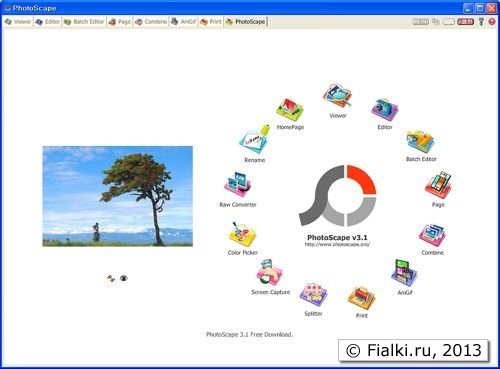Viewport: 500px width, 369px height.
Task: Switch to the Page tab
Action: coord(120,22)
